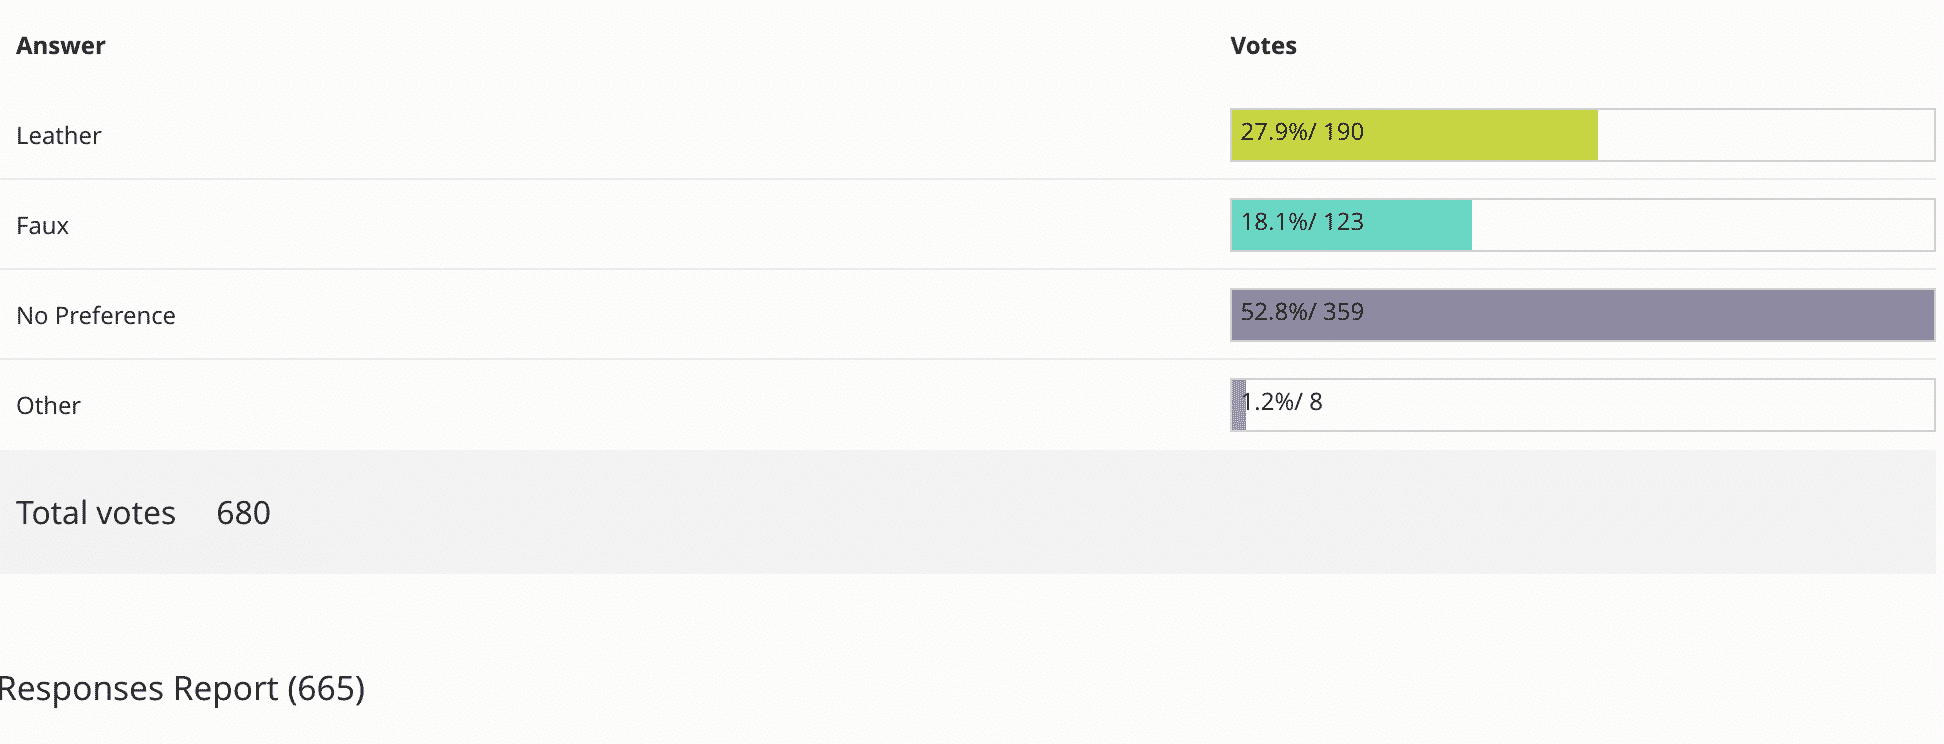Screen dimensions: 1944x744
Task: Click the 1.2%/ 8 vote text
Action: [x=1283, y=402]
